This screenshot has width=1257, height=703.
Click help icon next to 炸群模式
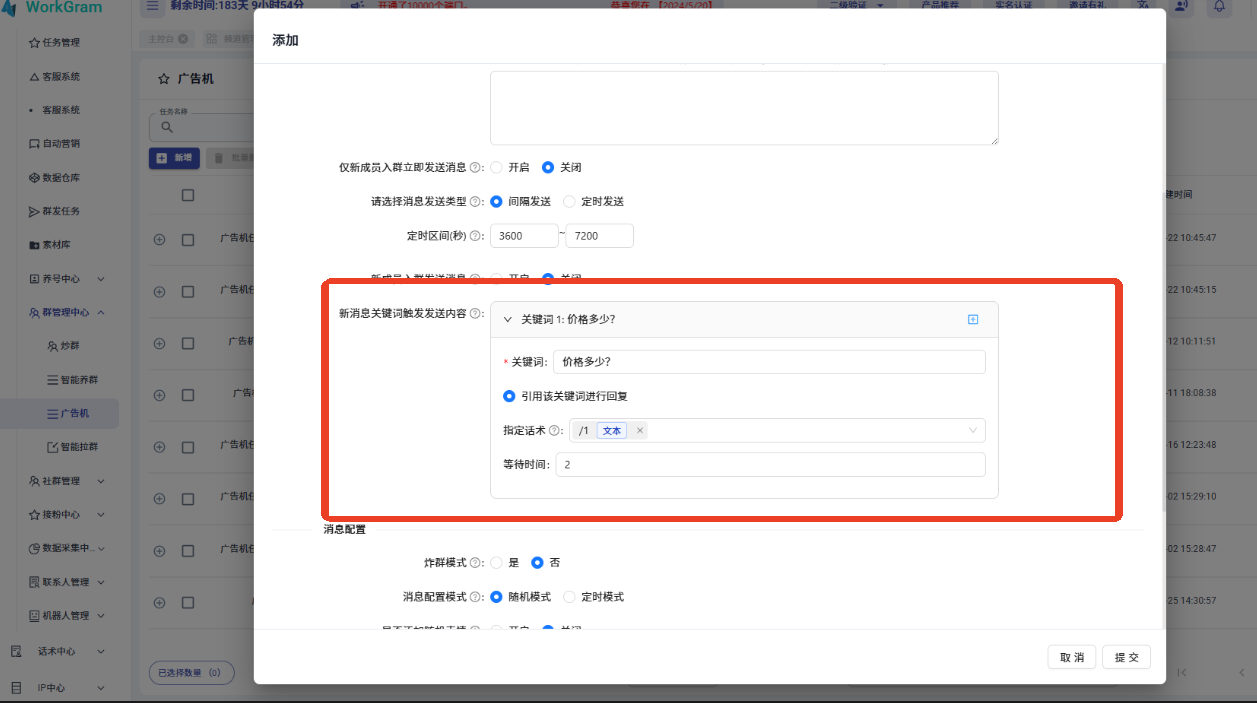[476, 563]
